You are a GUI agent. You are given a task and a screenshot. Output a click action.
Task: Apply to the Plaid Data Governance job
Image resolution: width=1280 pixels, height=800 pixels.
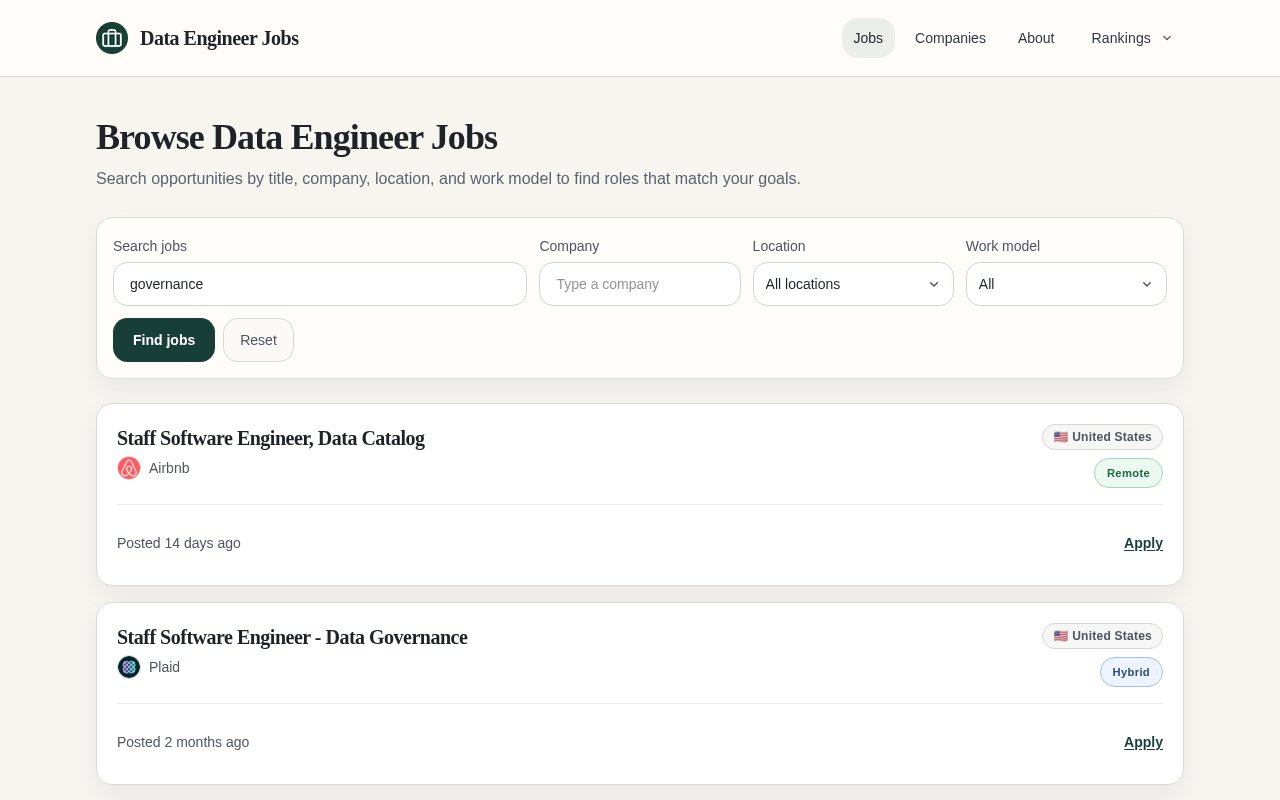(1143, 742)
